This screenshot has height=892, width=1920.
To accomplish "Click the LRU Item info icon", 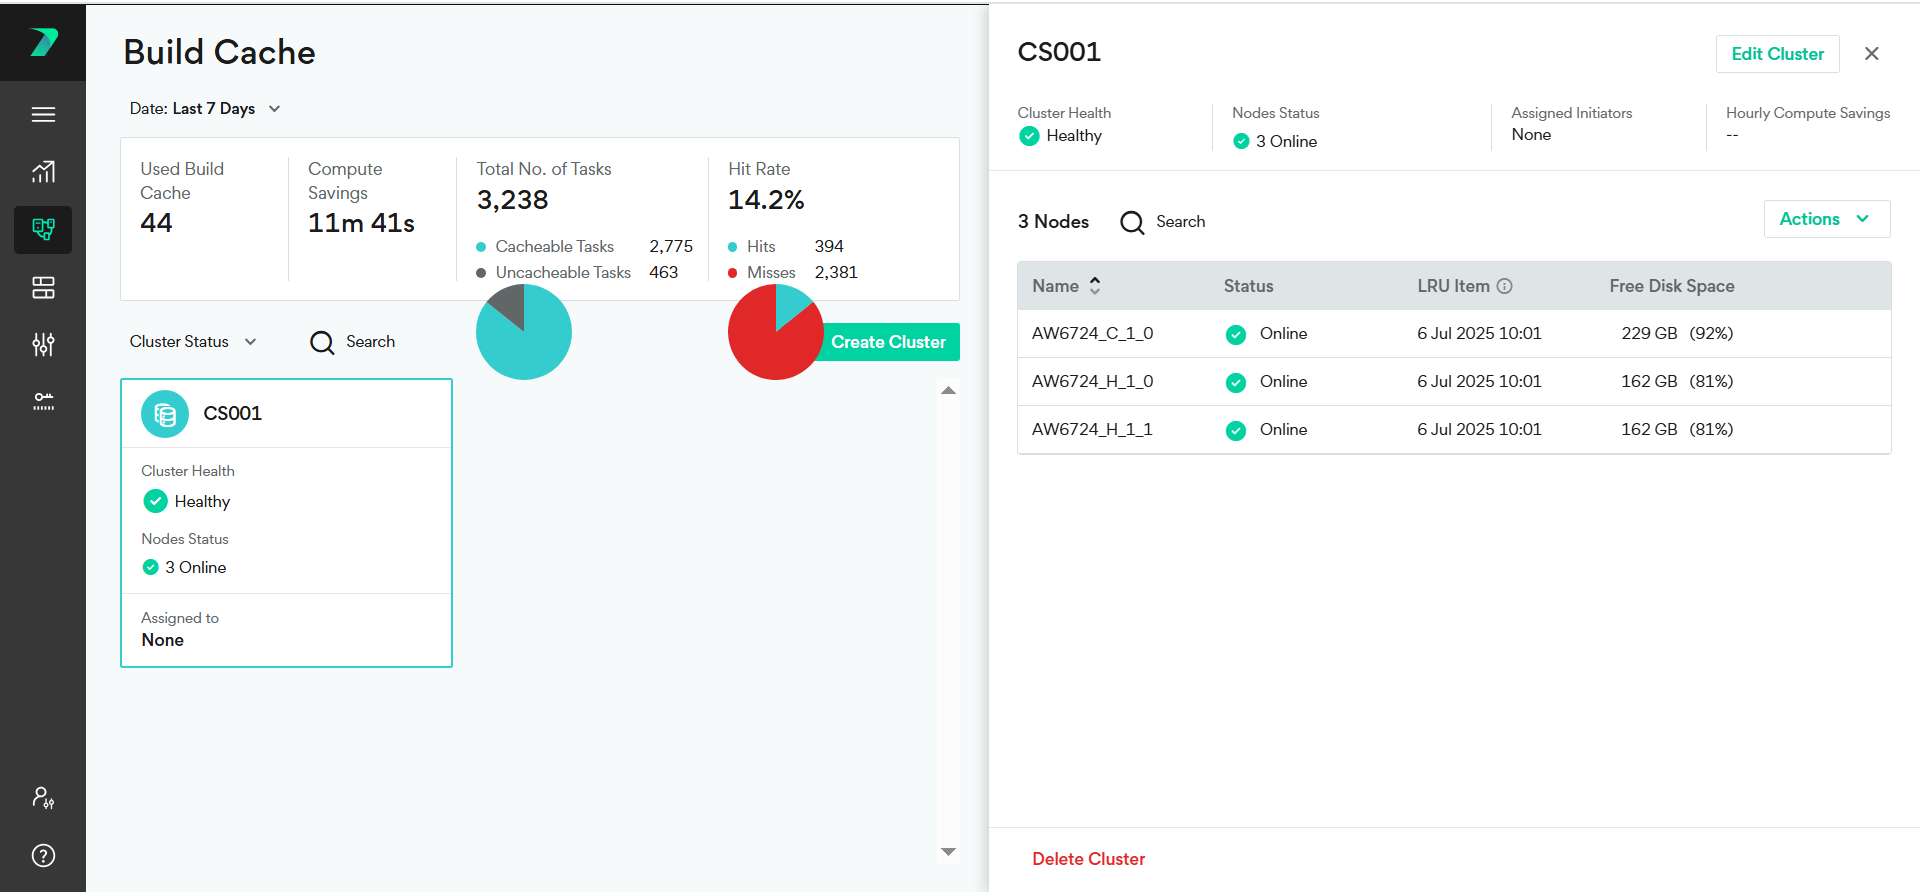I will 1504,286.
